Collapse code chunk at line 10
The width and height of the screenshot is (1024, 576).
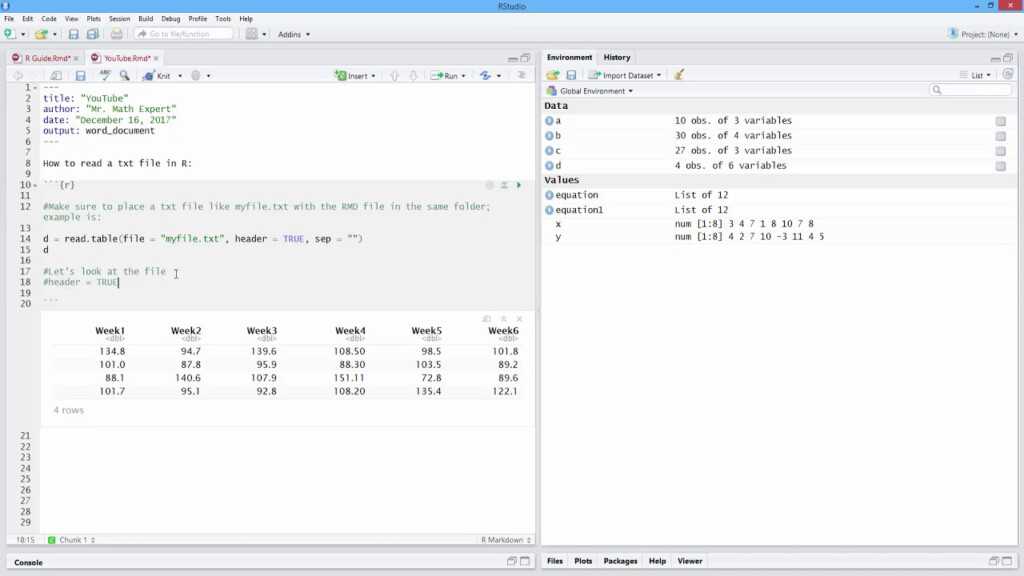point(35,185)
